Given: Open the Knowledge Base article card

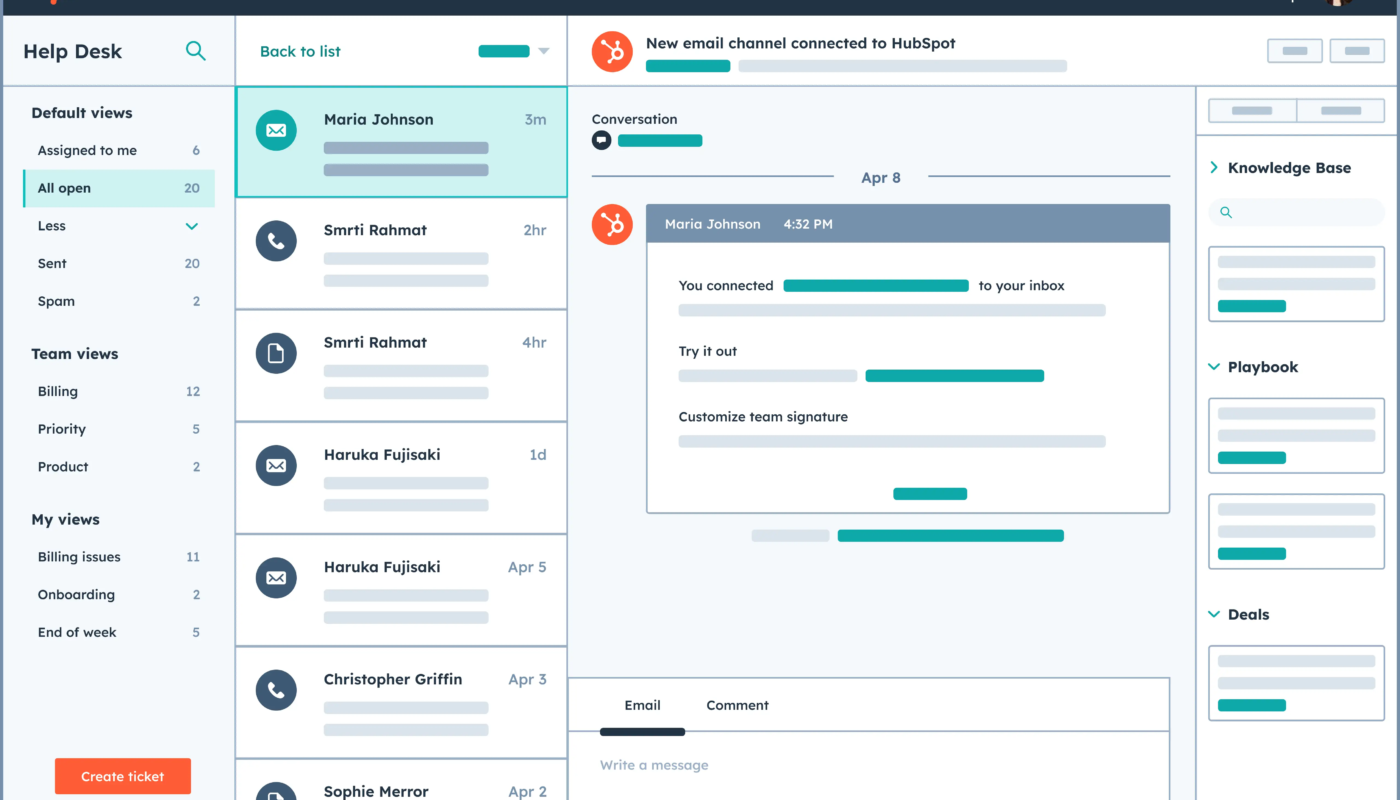Looking at the screenshot, I should point(1297,284).
